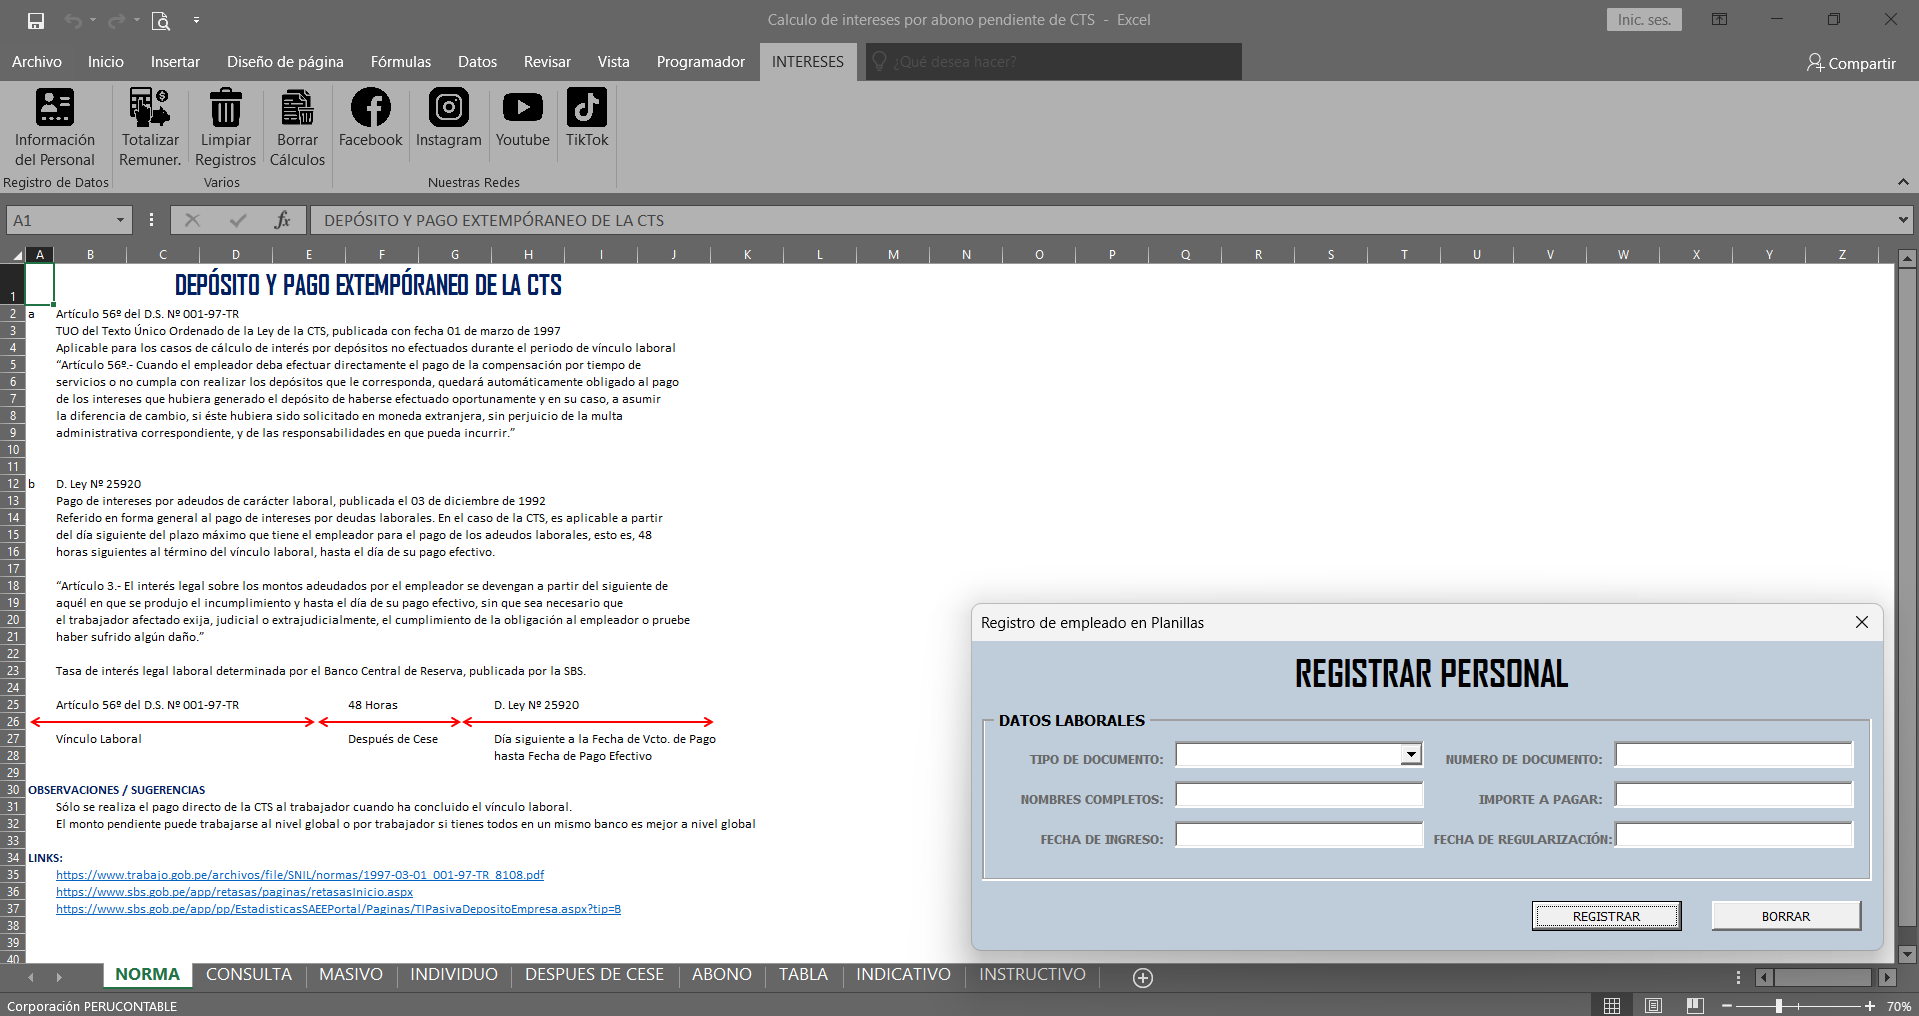
Task: Open the Youtube link icon
Action: pyautogui.click(x=522, y=108)
